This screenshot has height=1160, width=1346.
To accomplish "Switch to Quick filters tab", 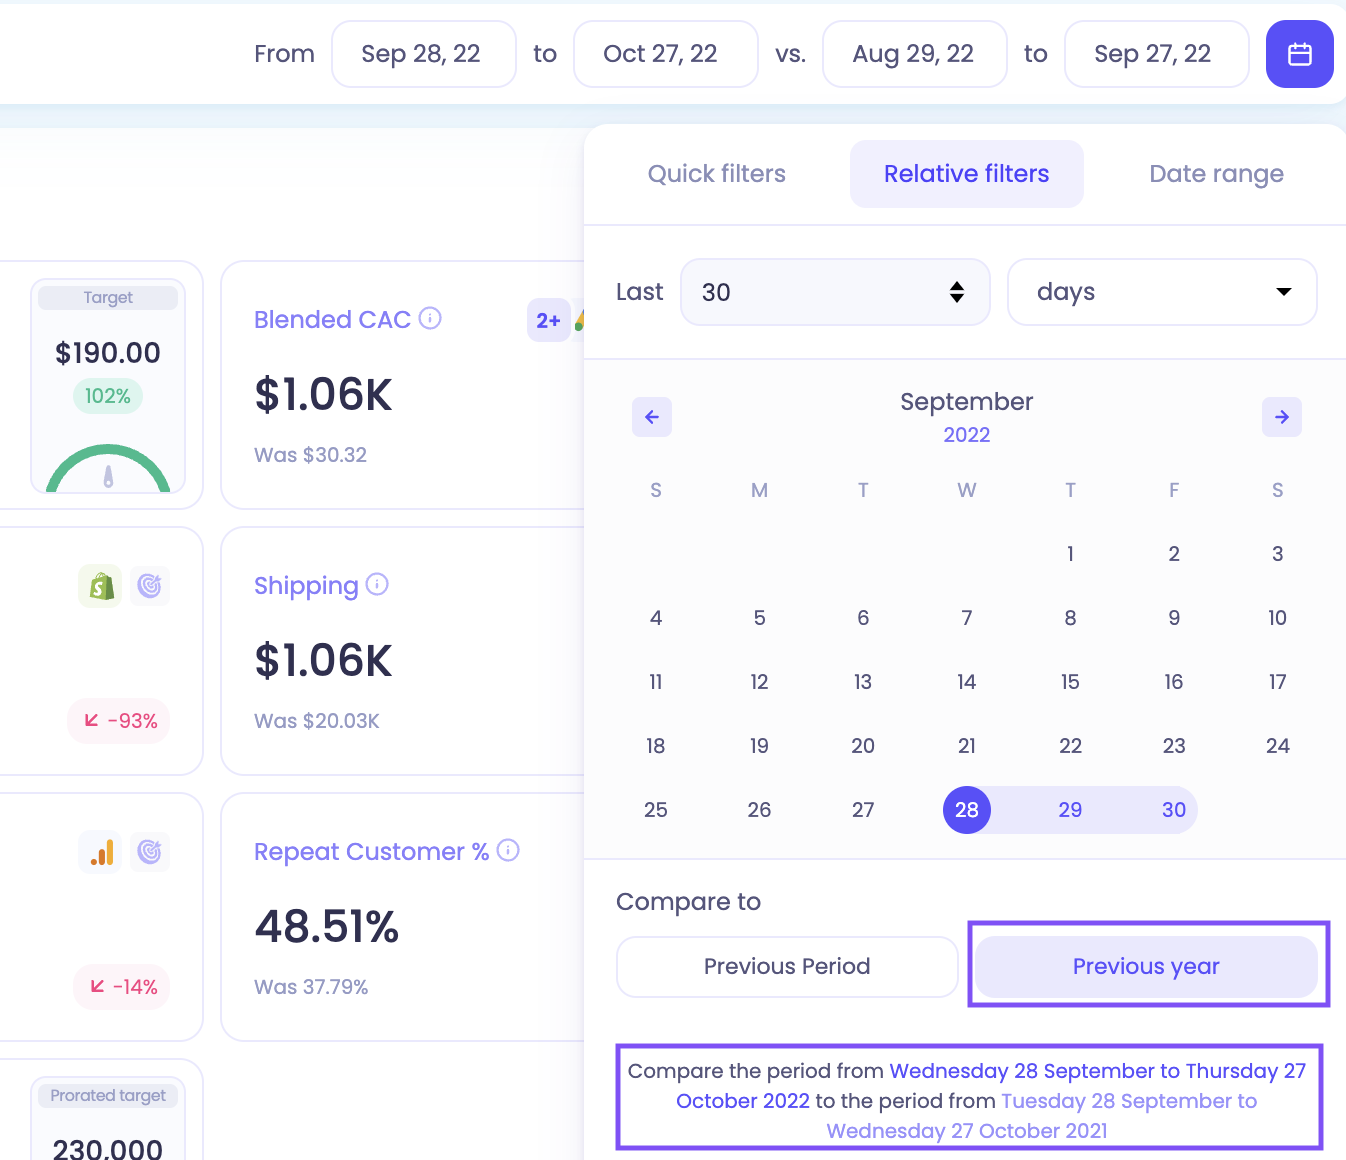I will [x=717, y=174].
